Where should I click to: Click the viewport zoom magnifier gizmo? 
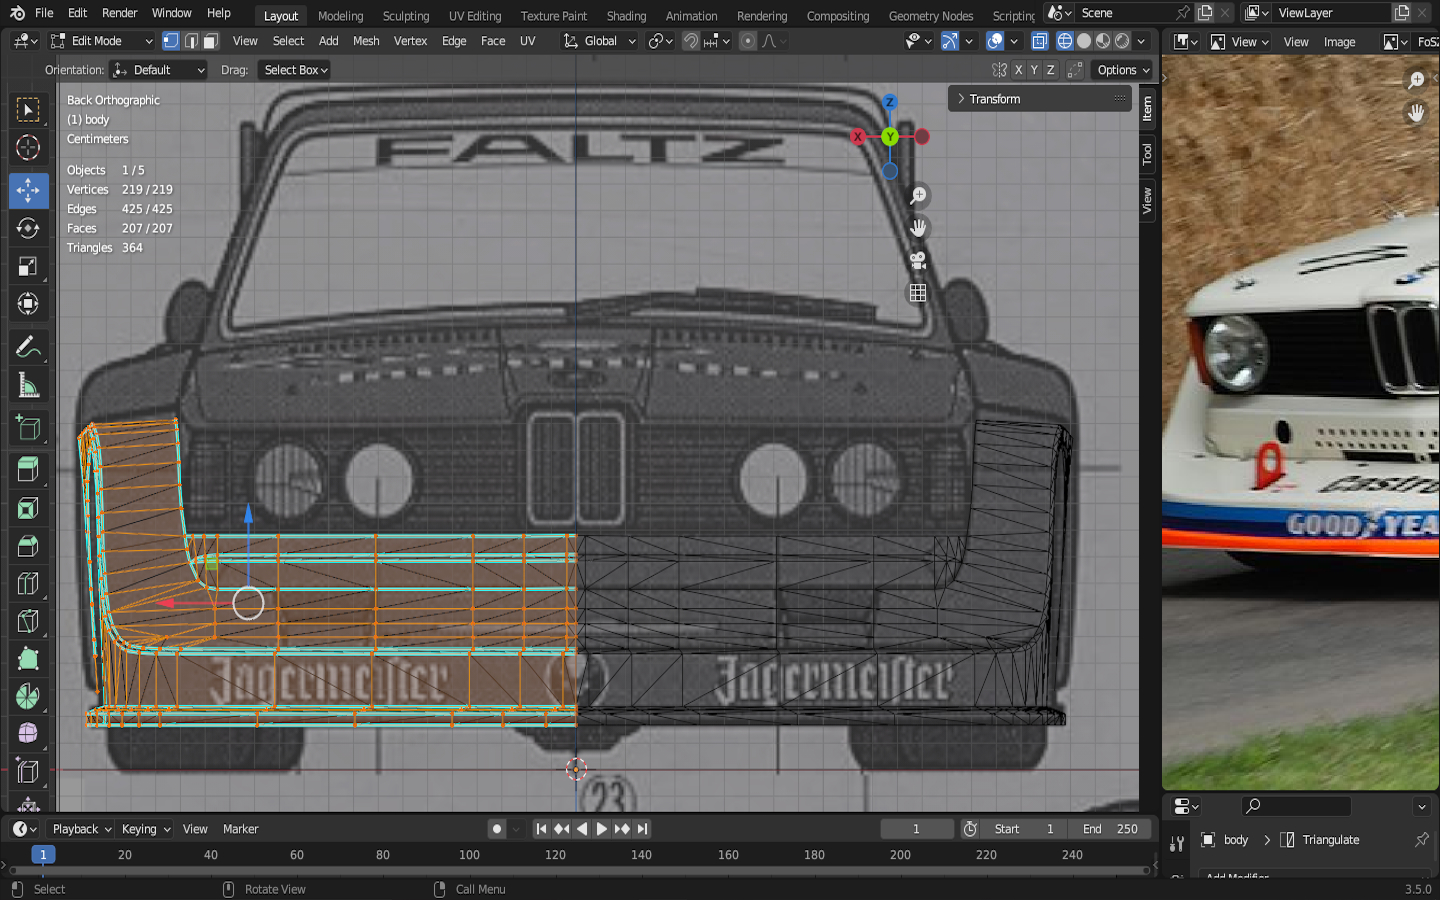coord(918,196)
